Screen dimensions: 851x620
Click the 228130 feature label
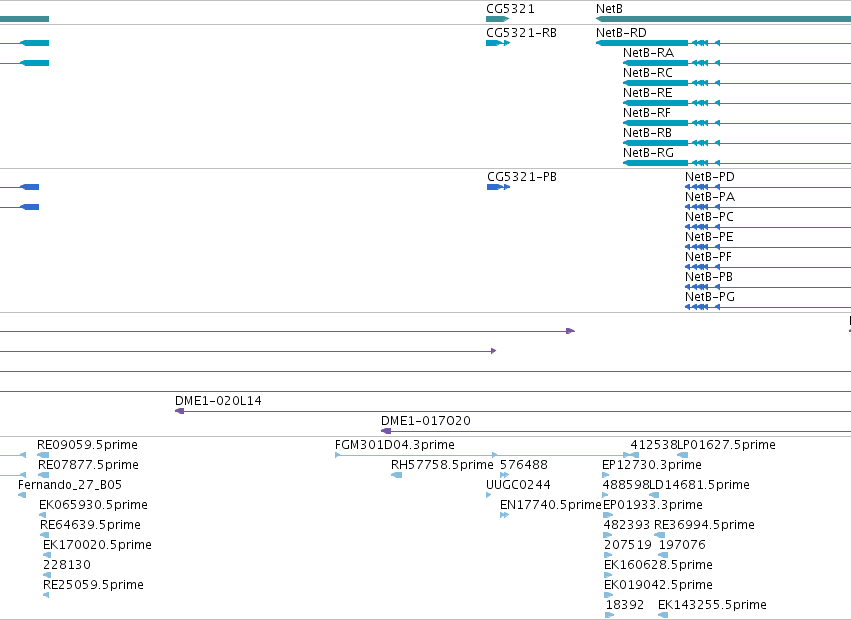pyautogui.click(x=67, y=565)
